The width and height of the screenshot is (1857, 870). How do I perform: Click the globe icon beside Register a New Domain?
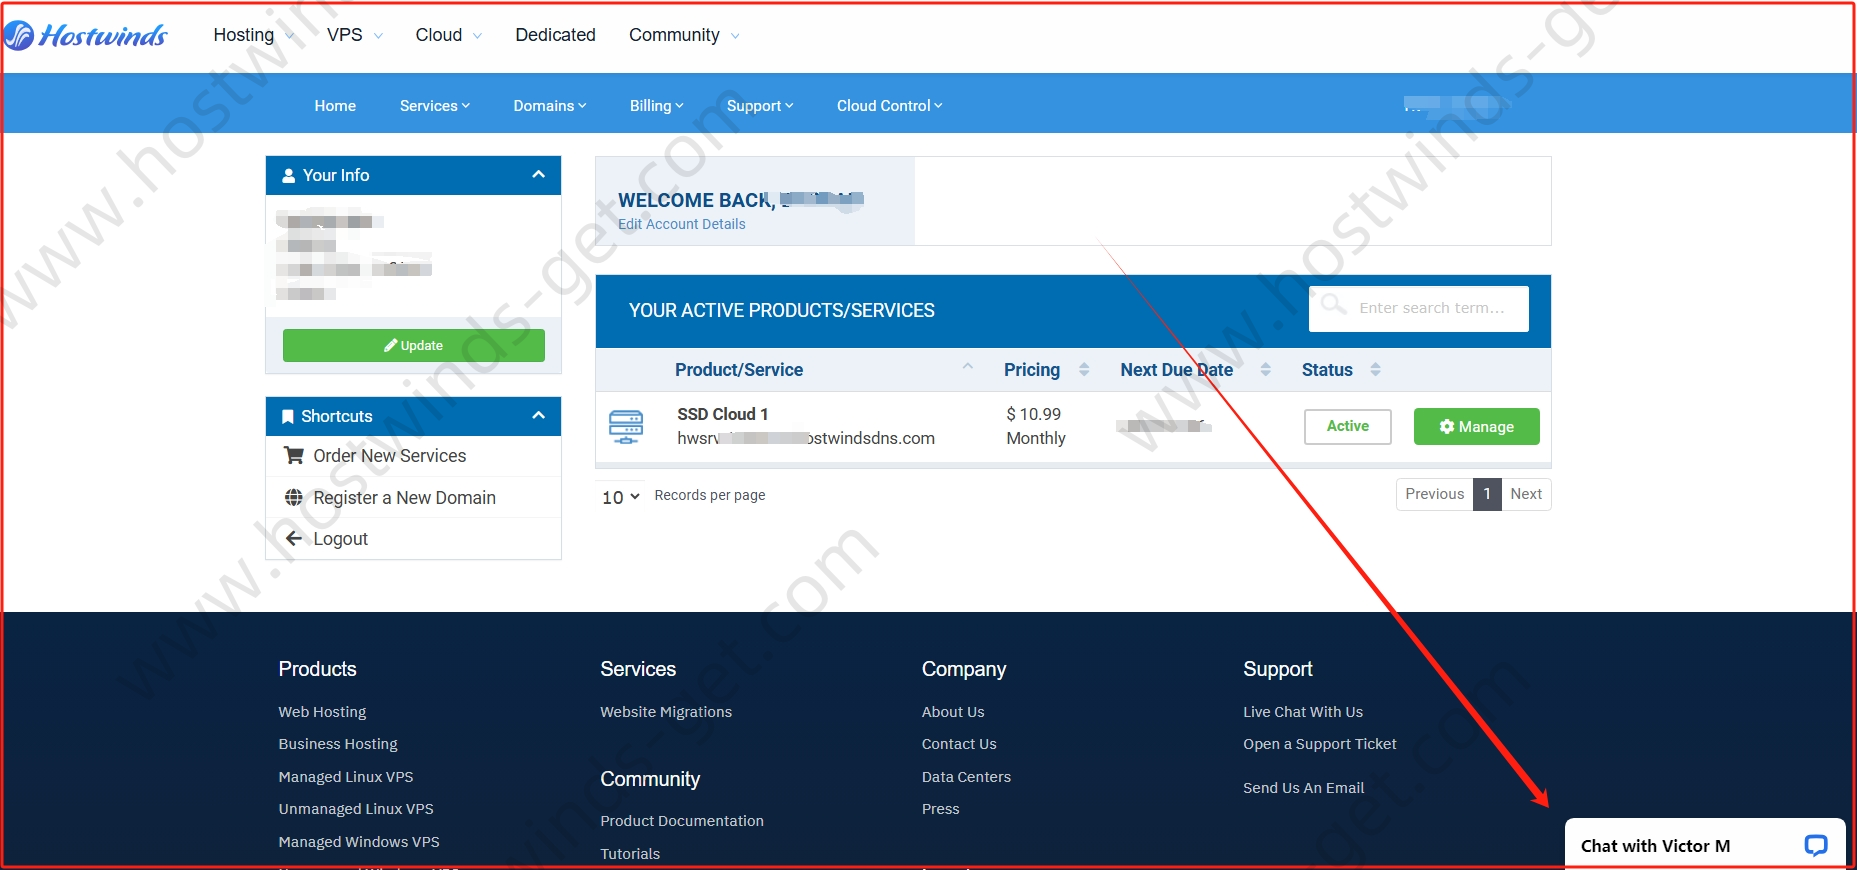pyautogui.click(x=294, y=498)
